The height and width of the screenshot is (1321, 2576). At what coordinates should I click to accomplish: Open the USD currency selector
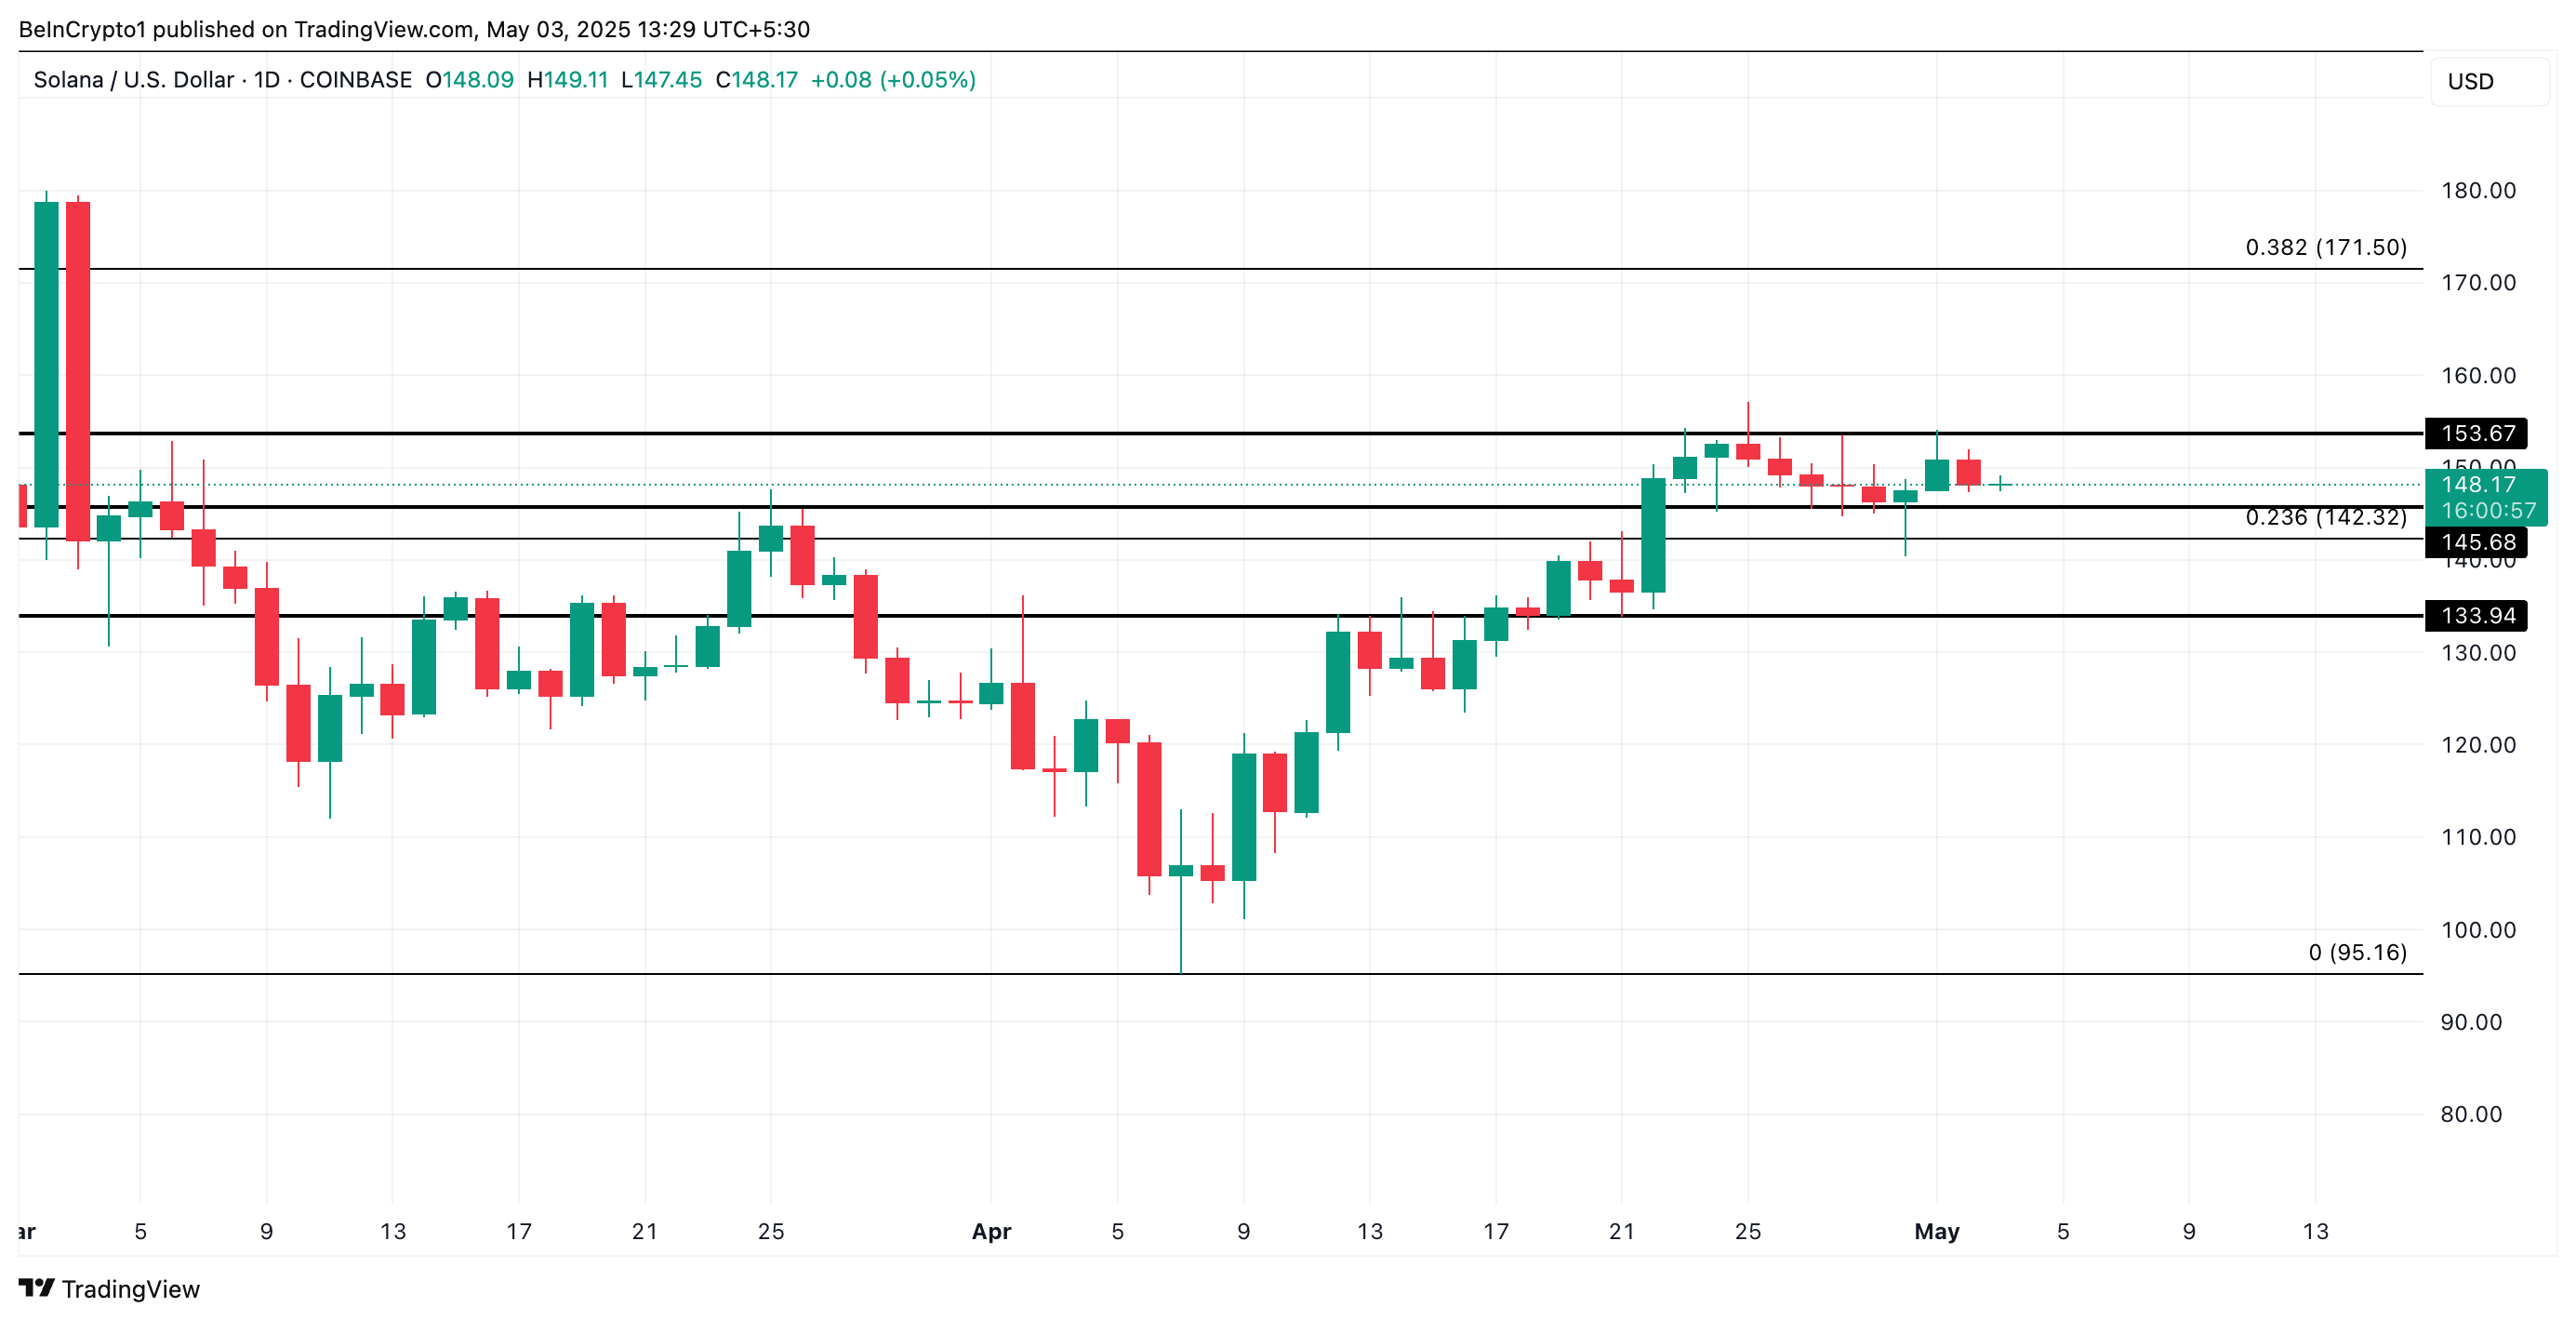point(2470,82)
